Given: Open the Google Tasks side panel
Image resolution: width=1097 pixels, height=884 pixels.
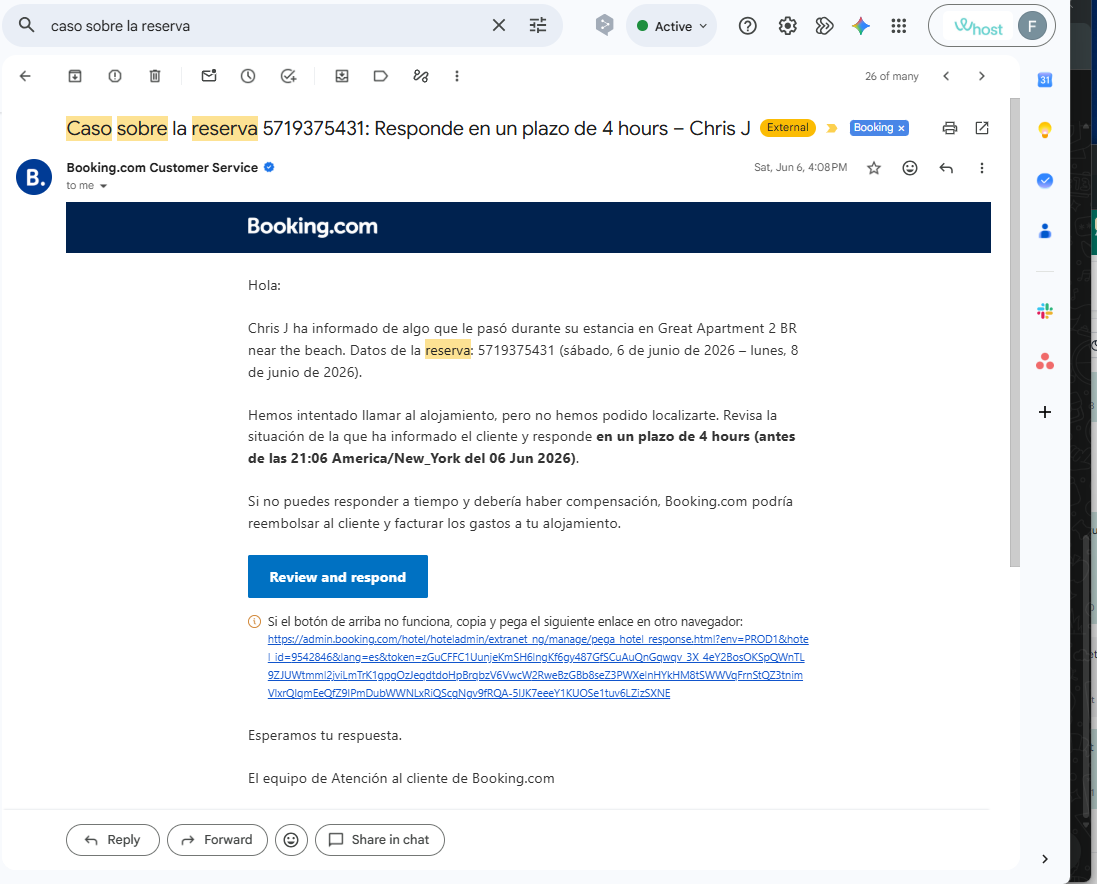Looking at the screenshot, I should (1045, 180).
